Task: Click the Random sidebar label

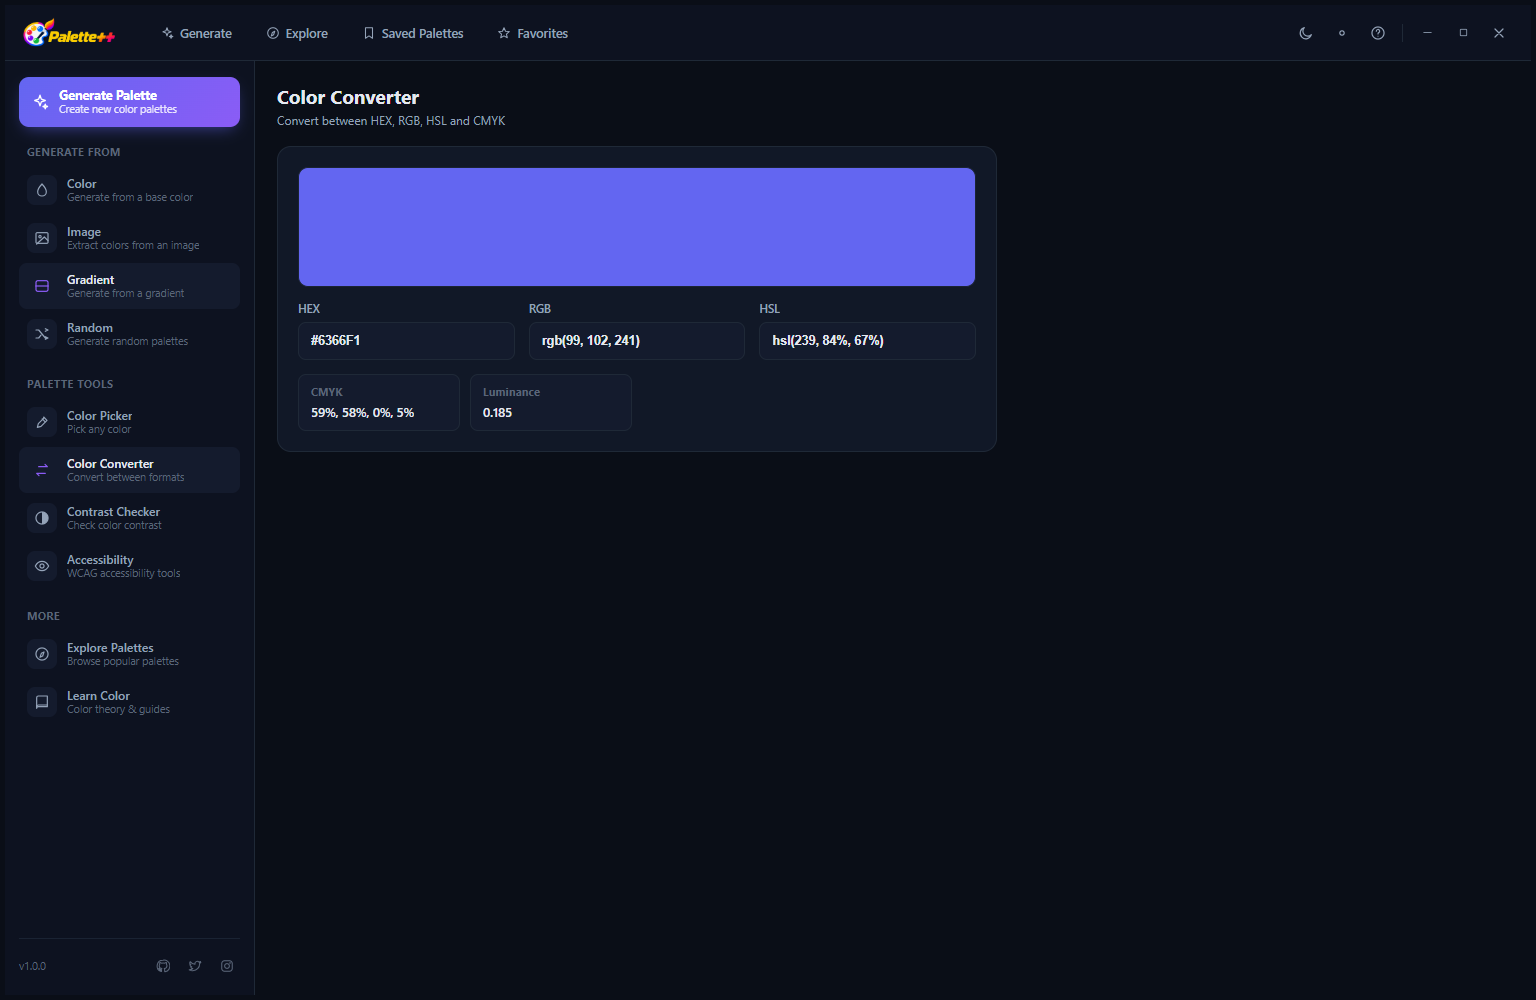Action: click(x=90, y=328)
